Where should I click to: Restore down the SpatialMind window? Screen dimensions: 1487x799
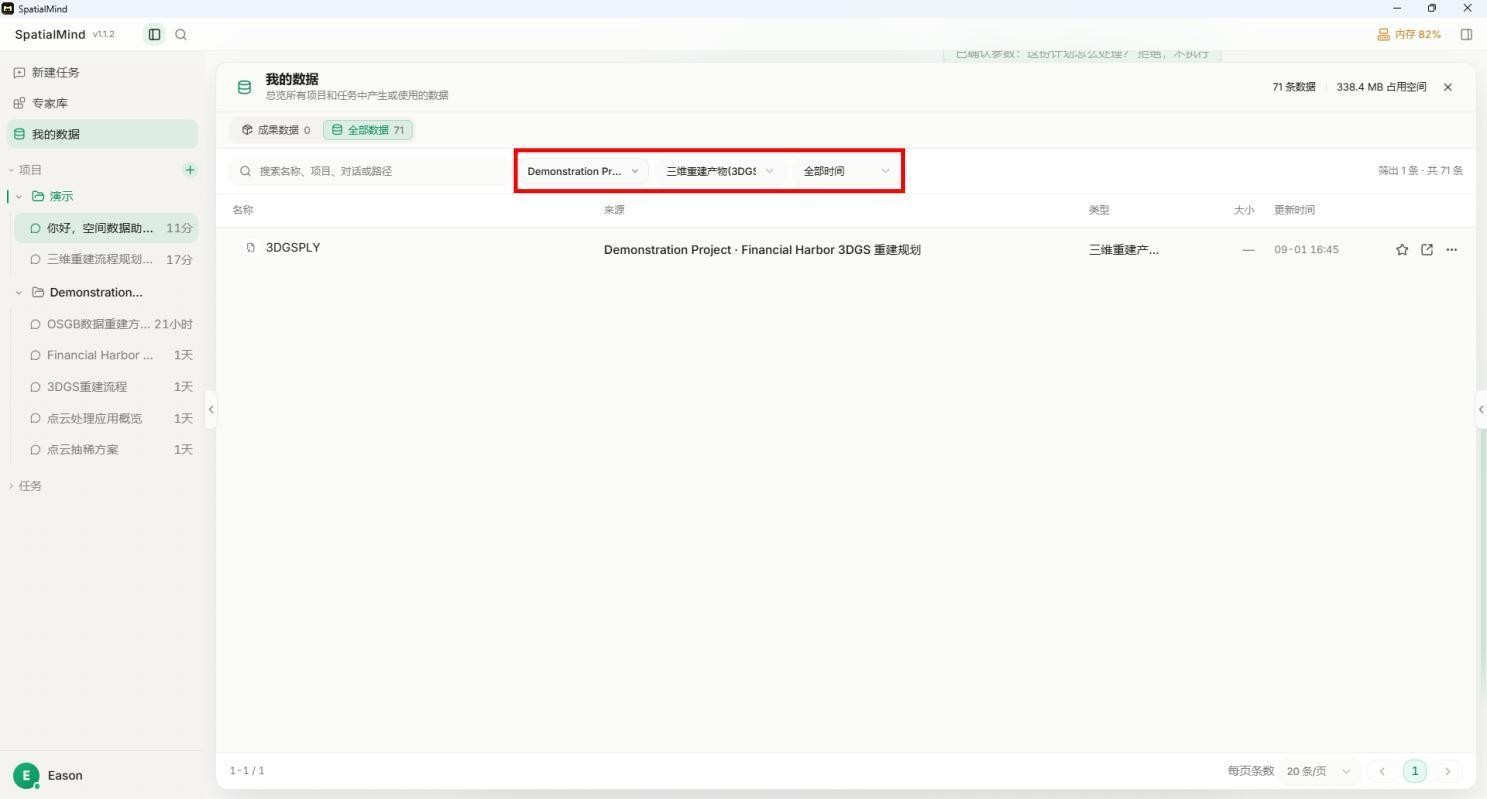(1432, 8)
